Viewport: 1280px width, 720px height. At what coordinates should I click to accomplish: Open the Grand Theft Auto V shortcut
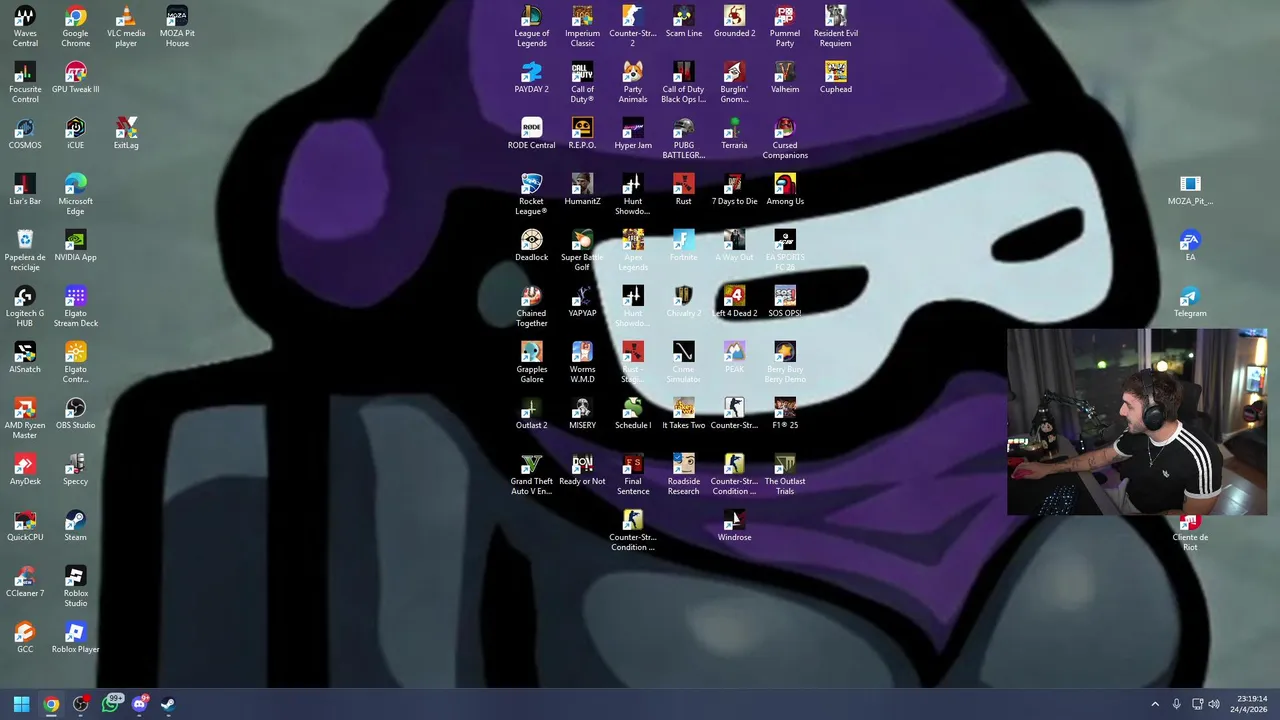pos(532,474)
